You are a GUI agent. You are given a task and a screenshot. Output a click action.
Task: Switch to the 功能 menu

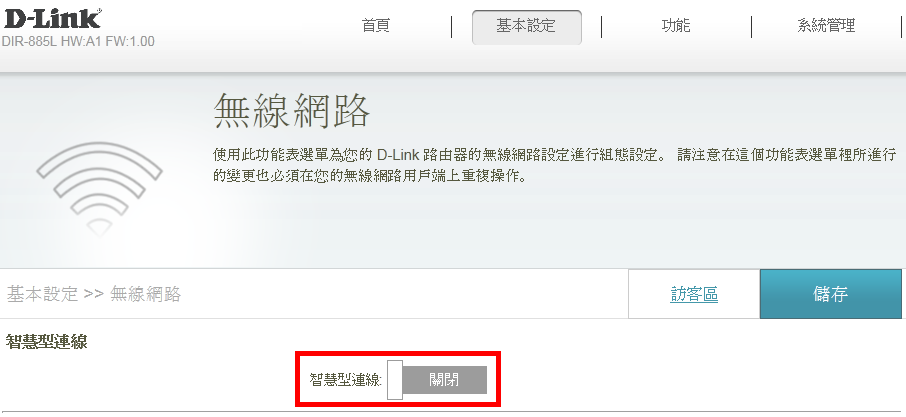tap(676, 26)
